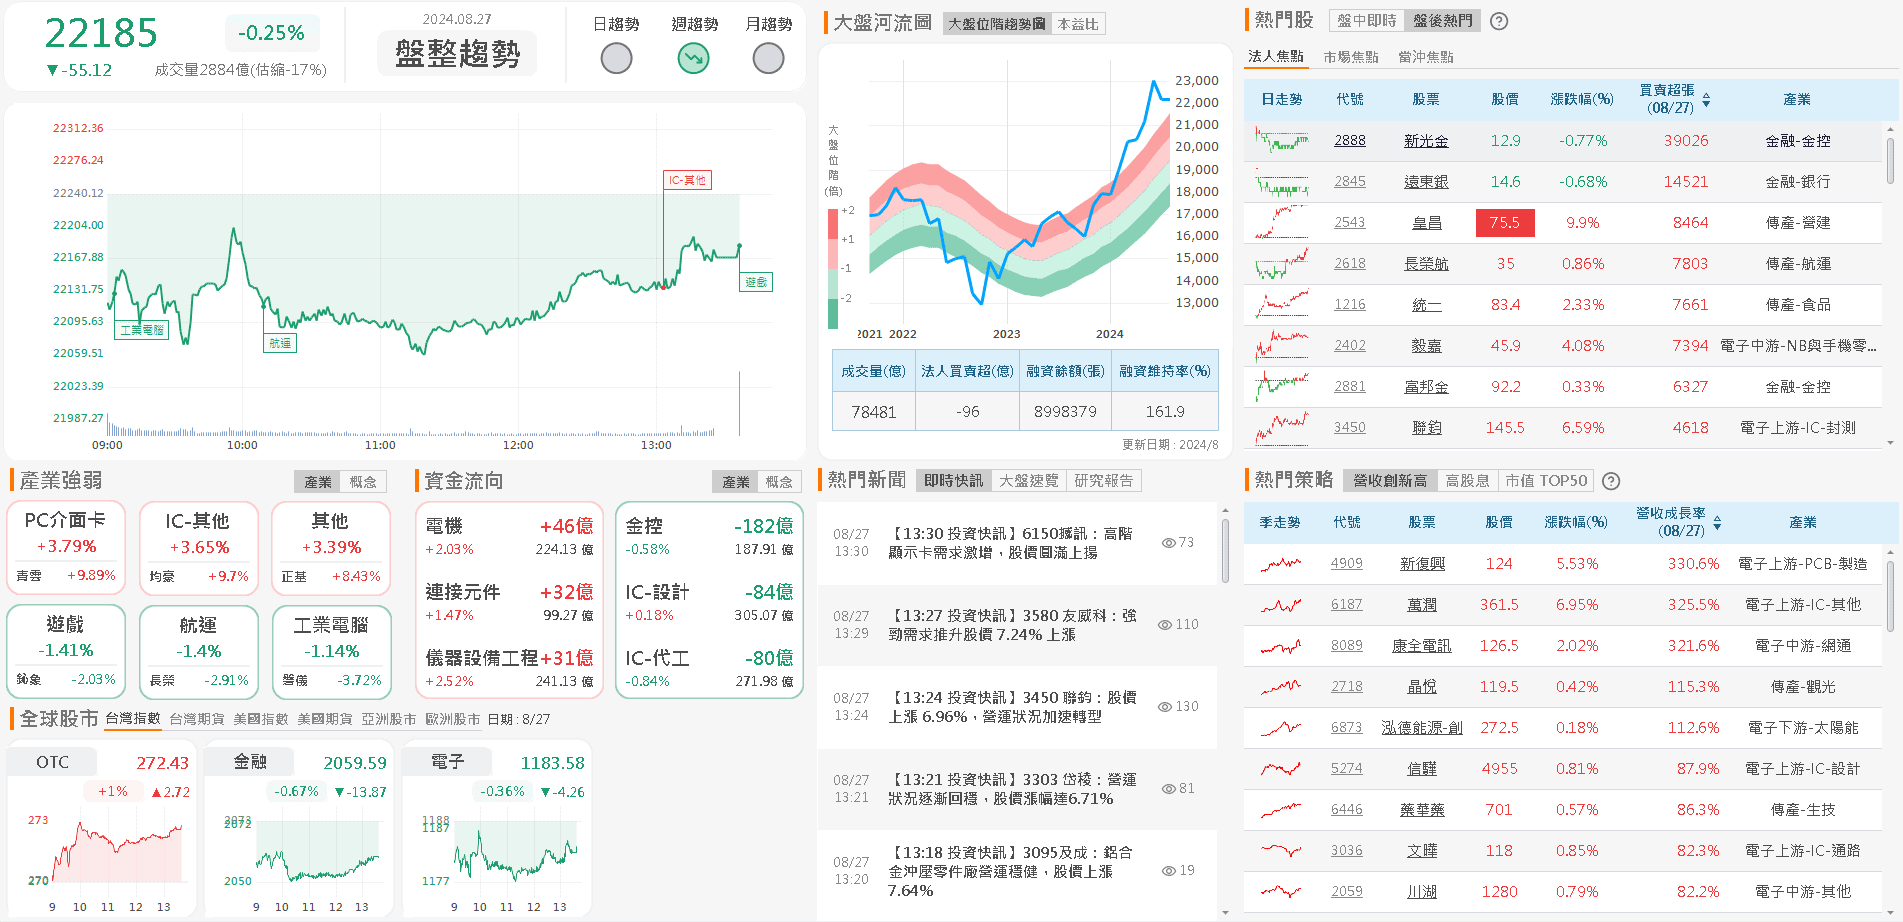Switch to 當沖焦點 tab
Screen dimensions: 1903x922
pyautogui.click(x=1426, y=57)
